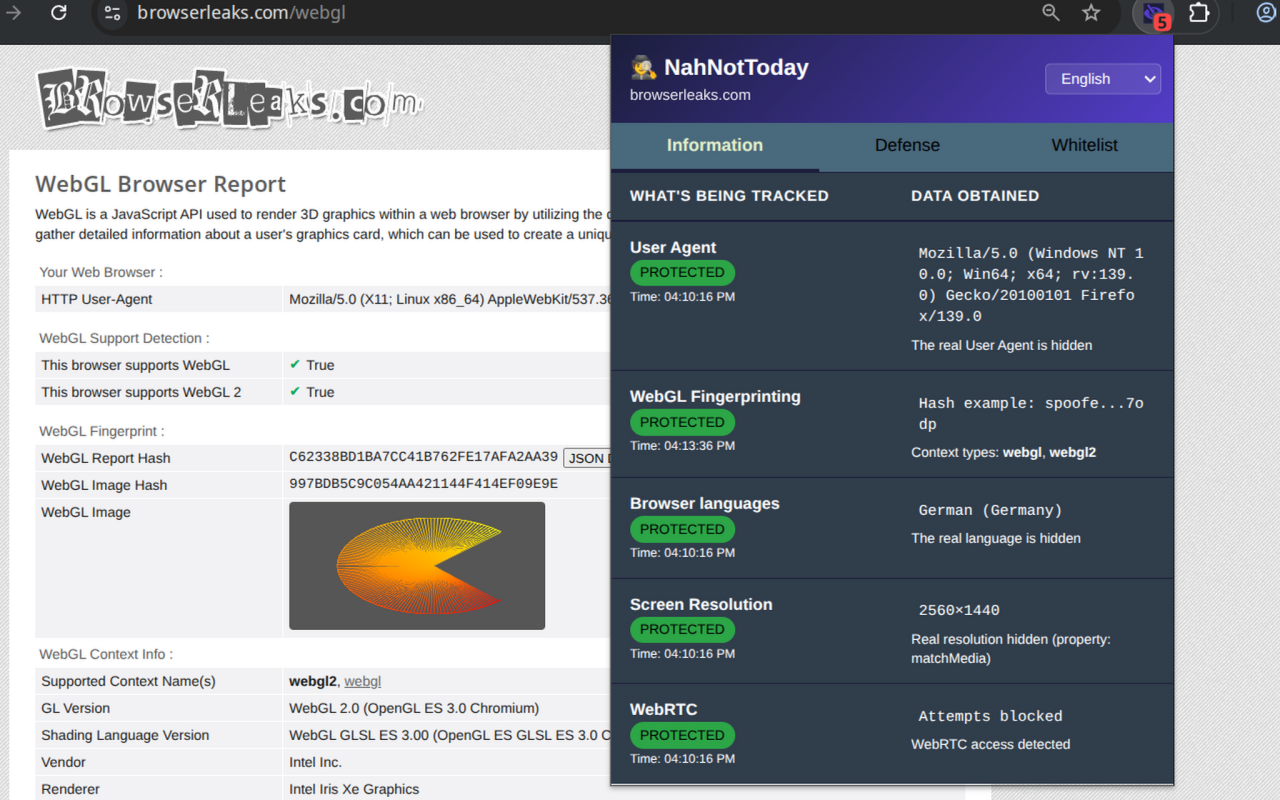This screenshot has height=800, width=1280.
Task: Click the "Time: 04:13:36 PM" timestamp
Action: (682, 446)
